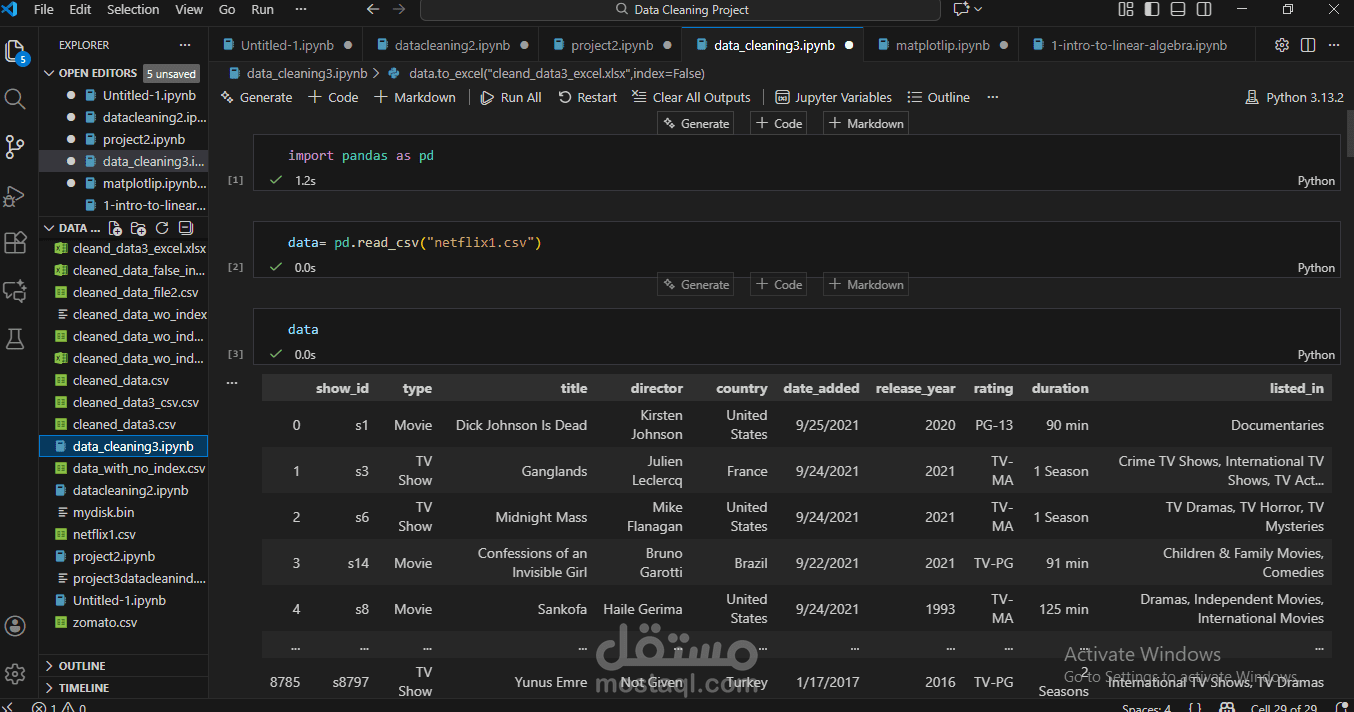Open the Source Control view
This screenshot has height=712, width=1354.
coord(15,147)
